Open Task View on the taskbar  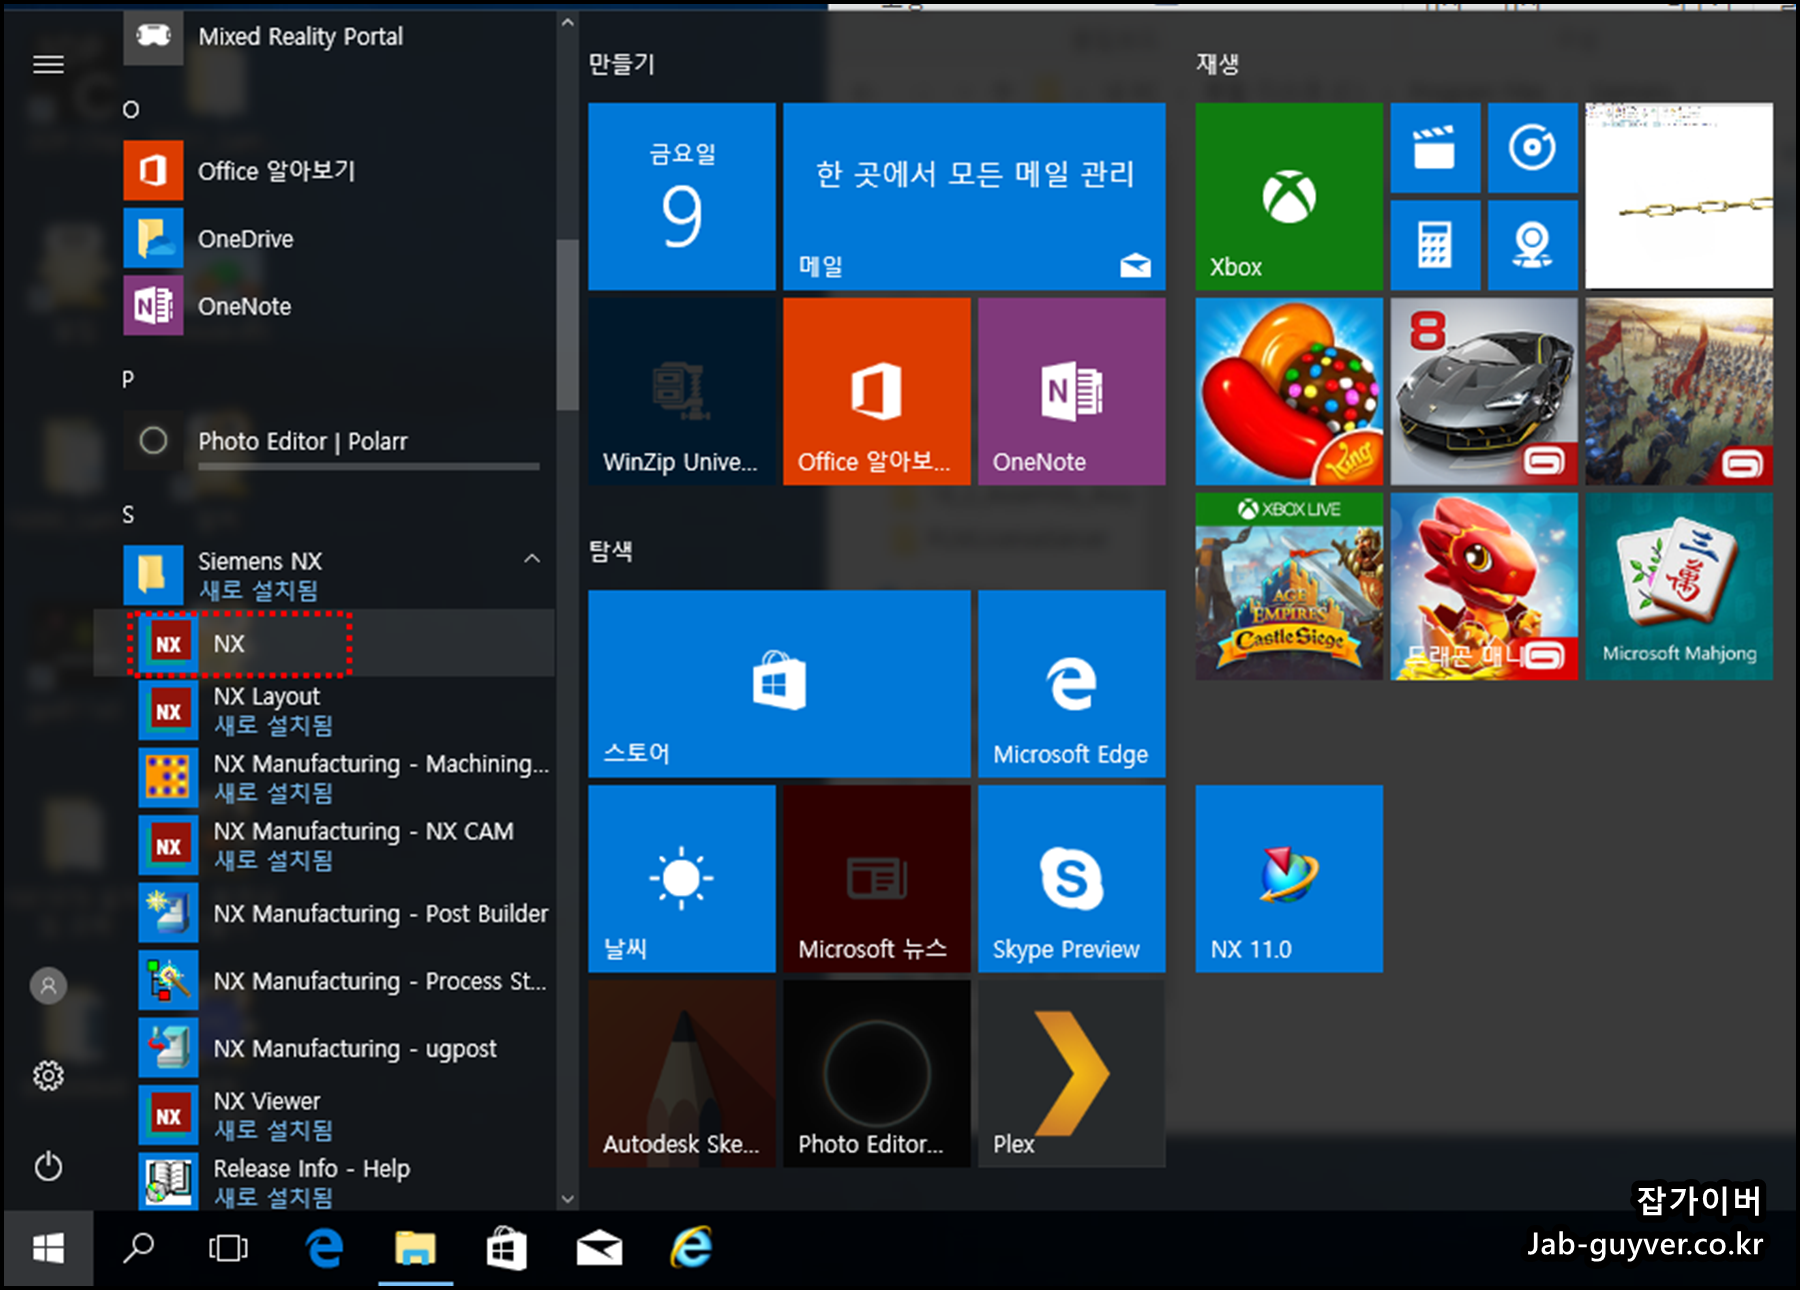[228, 1248]
